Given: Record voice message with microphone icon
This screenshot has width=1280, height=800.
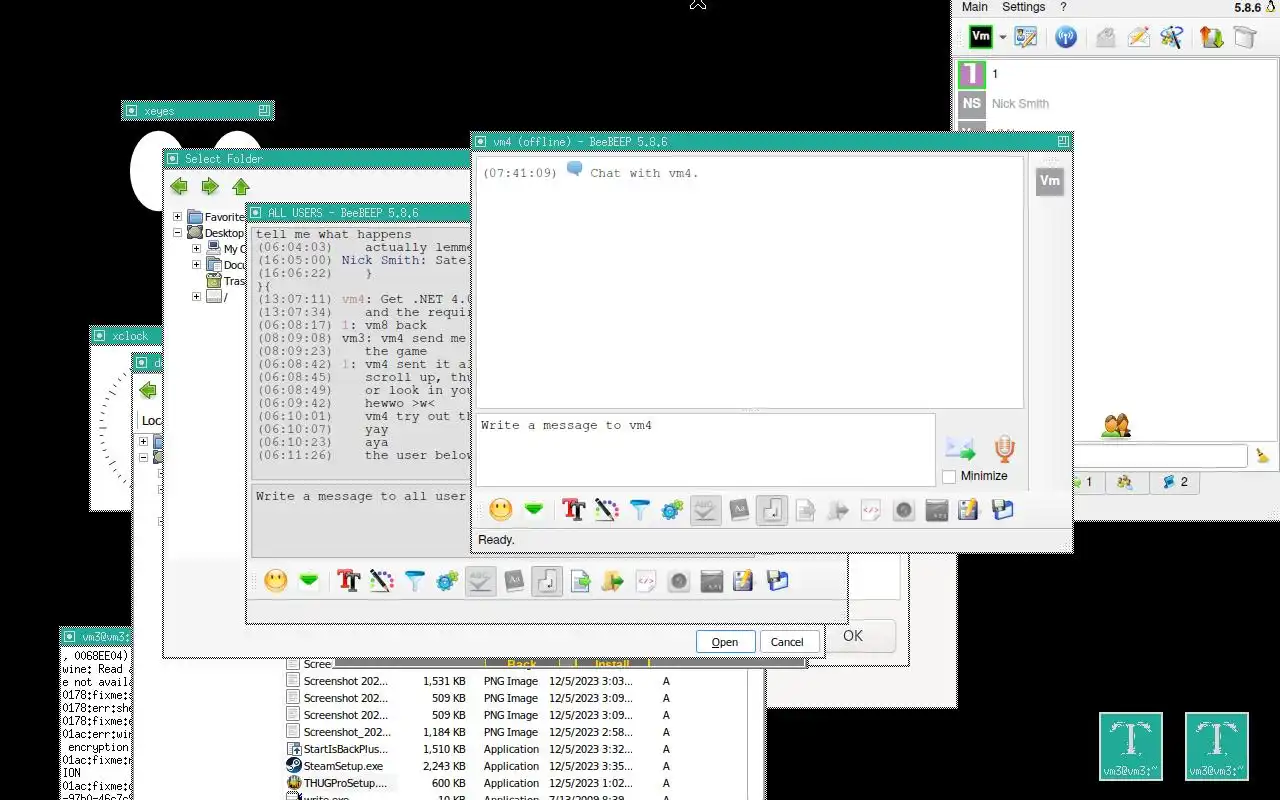Looking at the screenshot, I should pyautogui.click(x=1005, y=448).
